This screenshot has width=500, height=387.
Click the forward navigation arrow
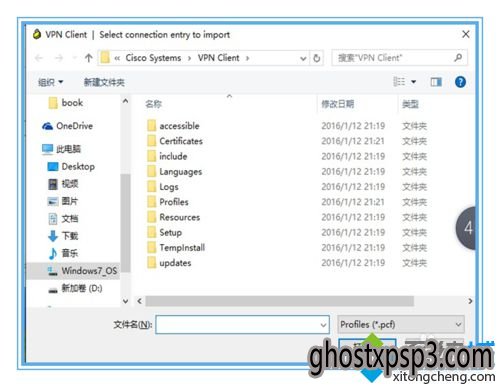(x=59, y=58)
